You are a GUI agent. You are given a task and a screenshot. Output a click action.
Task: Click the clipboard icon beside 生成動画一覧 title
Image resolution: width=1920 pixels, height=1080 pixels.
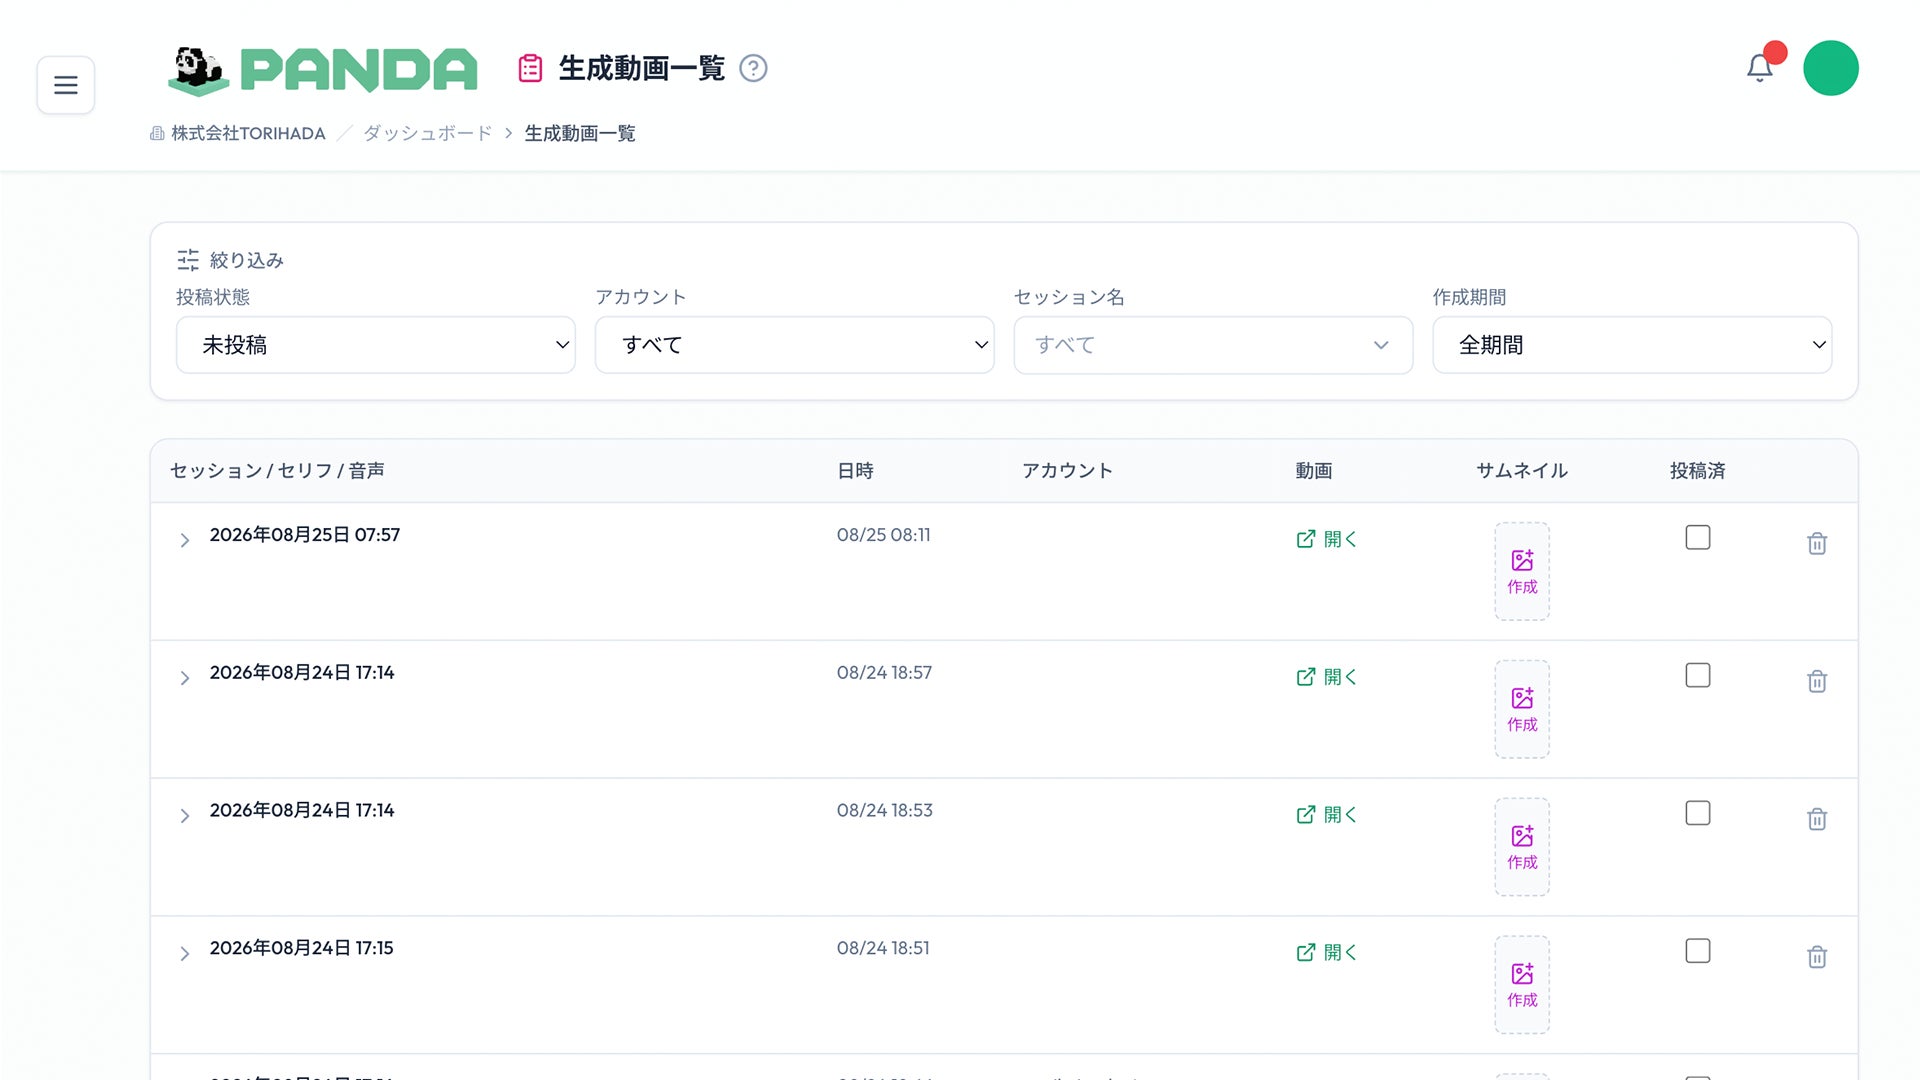(x=530, y=68)
